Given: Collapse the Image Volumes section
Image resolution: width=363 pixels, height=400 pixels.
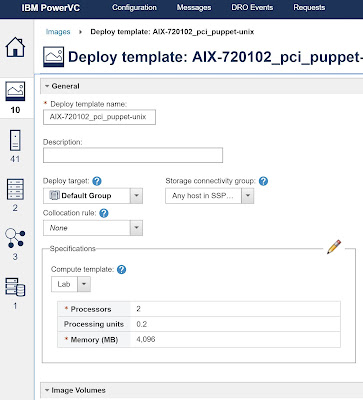Looking at the screenshot, I should point(47,390).
